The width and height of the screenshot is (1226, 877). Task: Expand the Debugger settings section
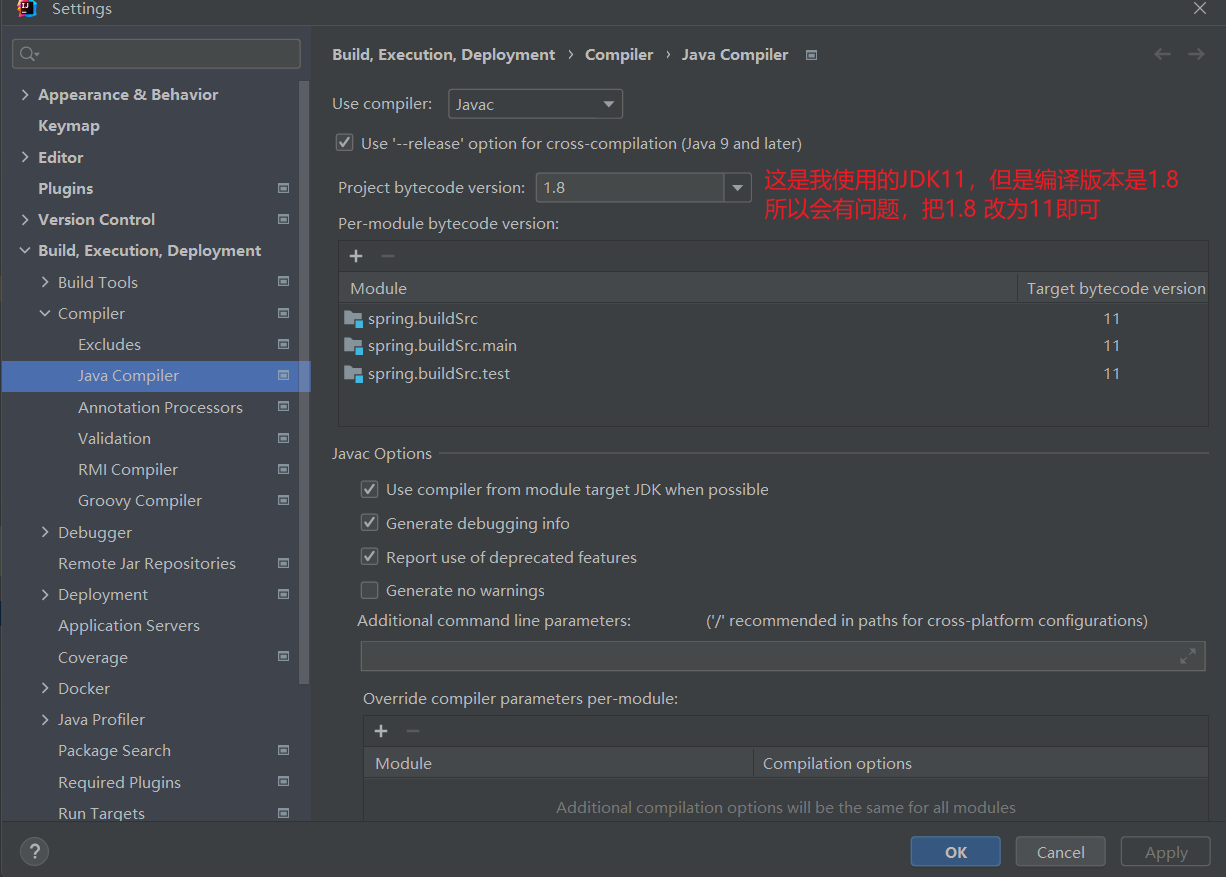click(x=45, y=532)
